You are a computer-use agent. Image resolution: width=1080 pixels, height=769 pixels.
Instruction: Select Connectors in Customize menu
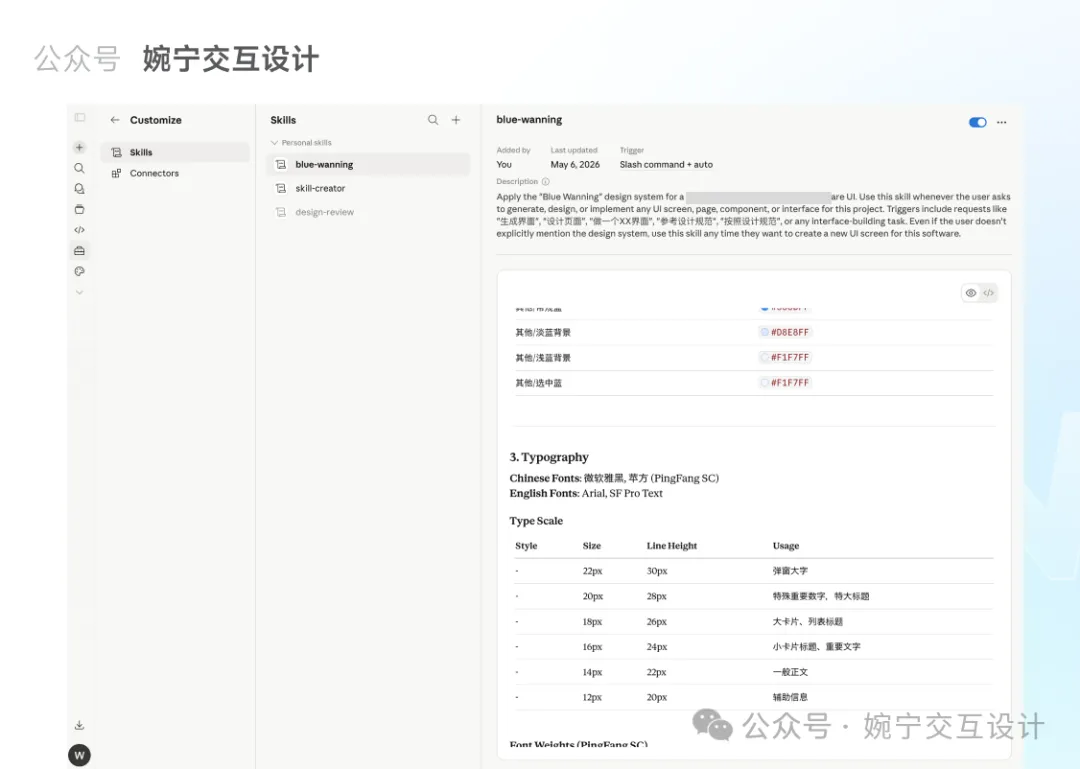[175, 174]
